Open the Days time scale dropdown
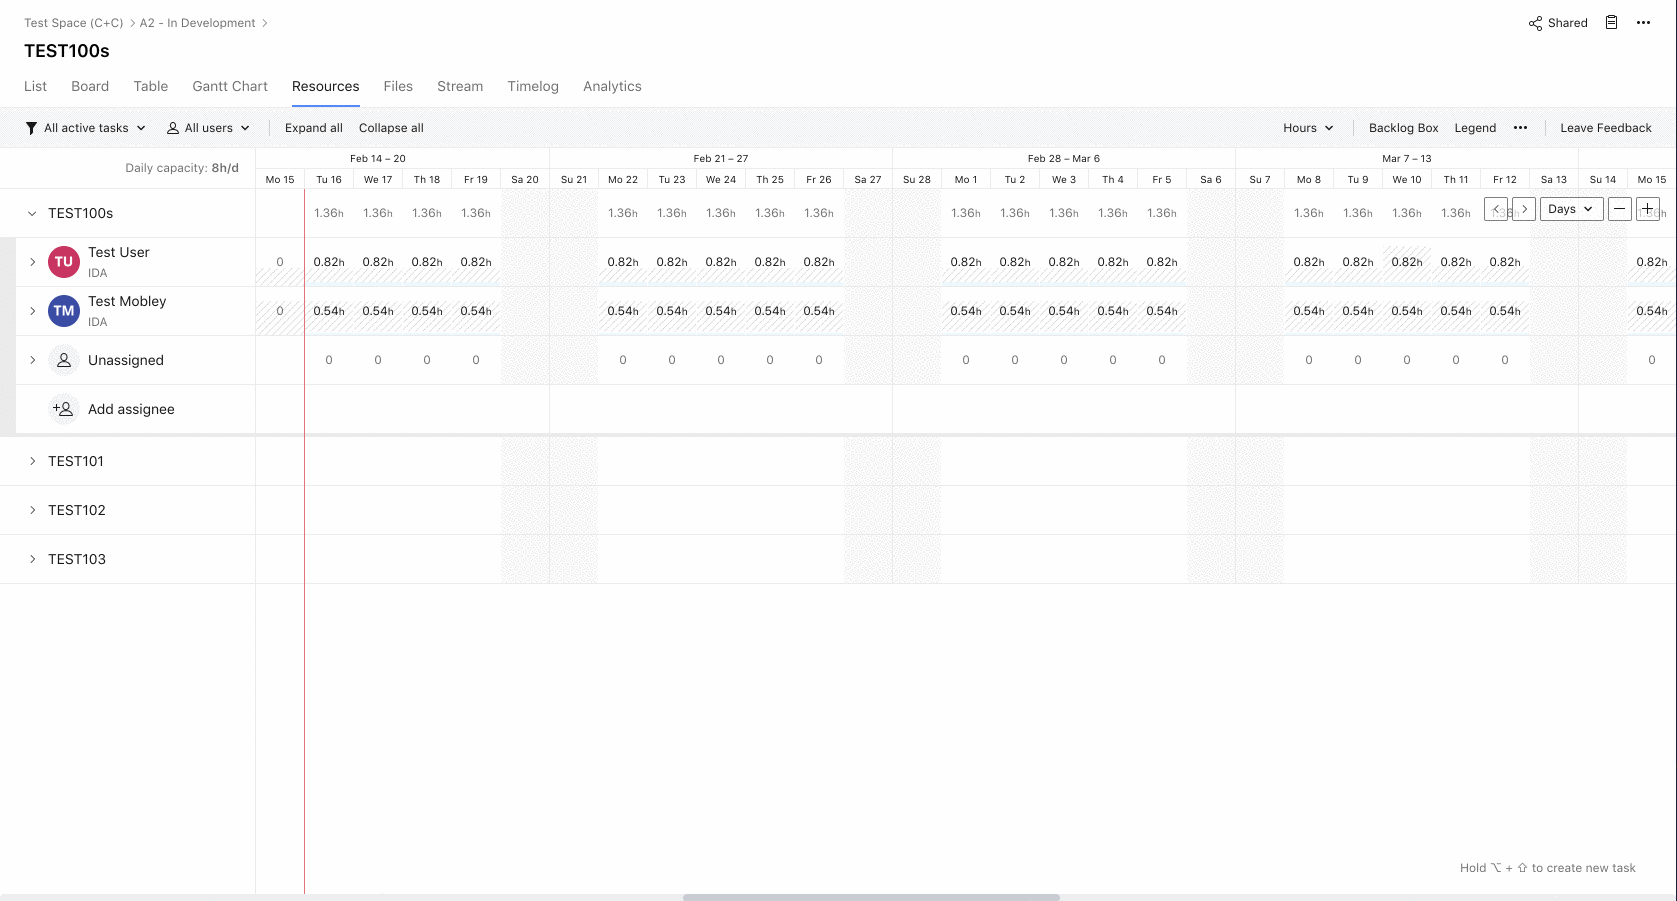This screenshot has width=1677, height=901. click(1571, 209)
